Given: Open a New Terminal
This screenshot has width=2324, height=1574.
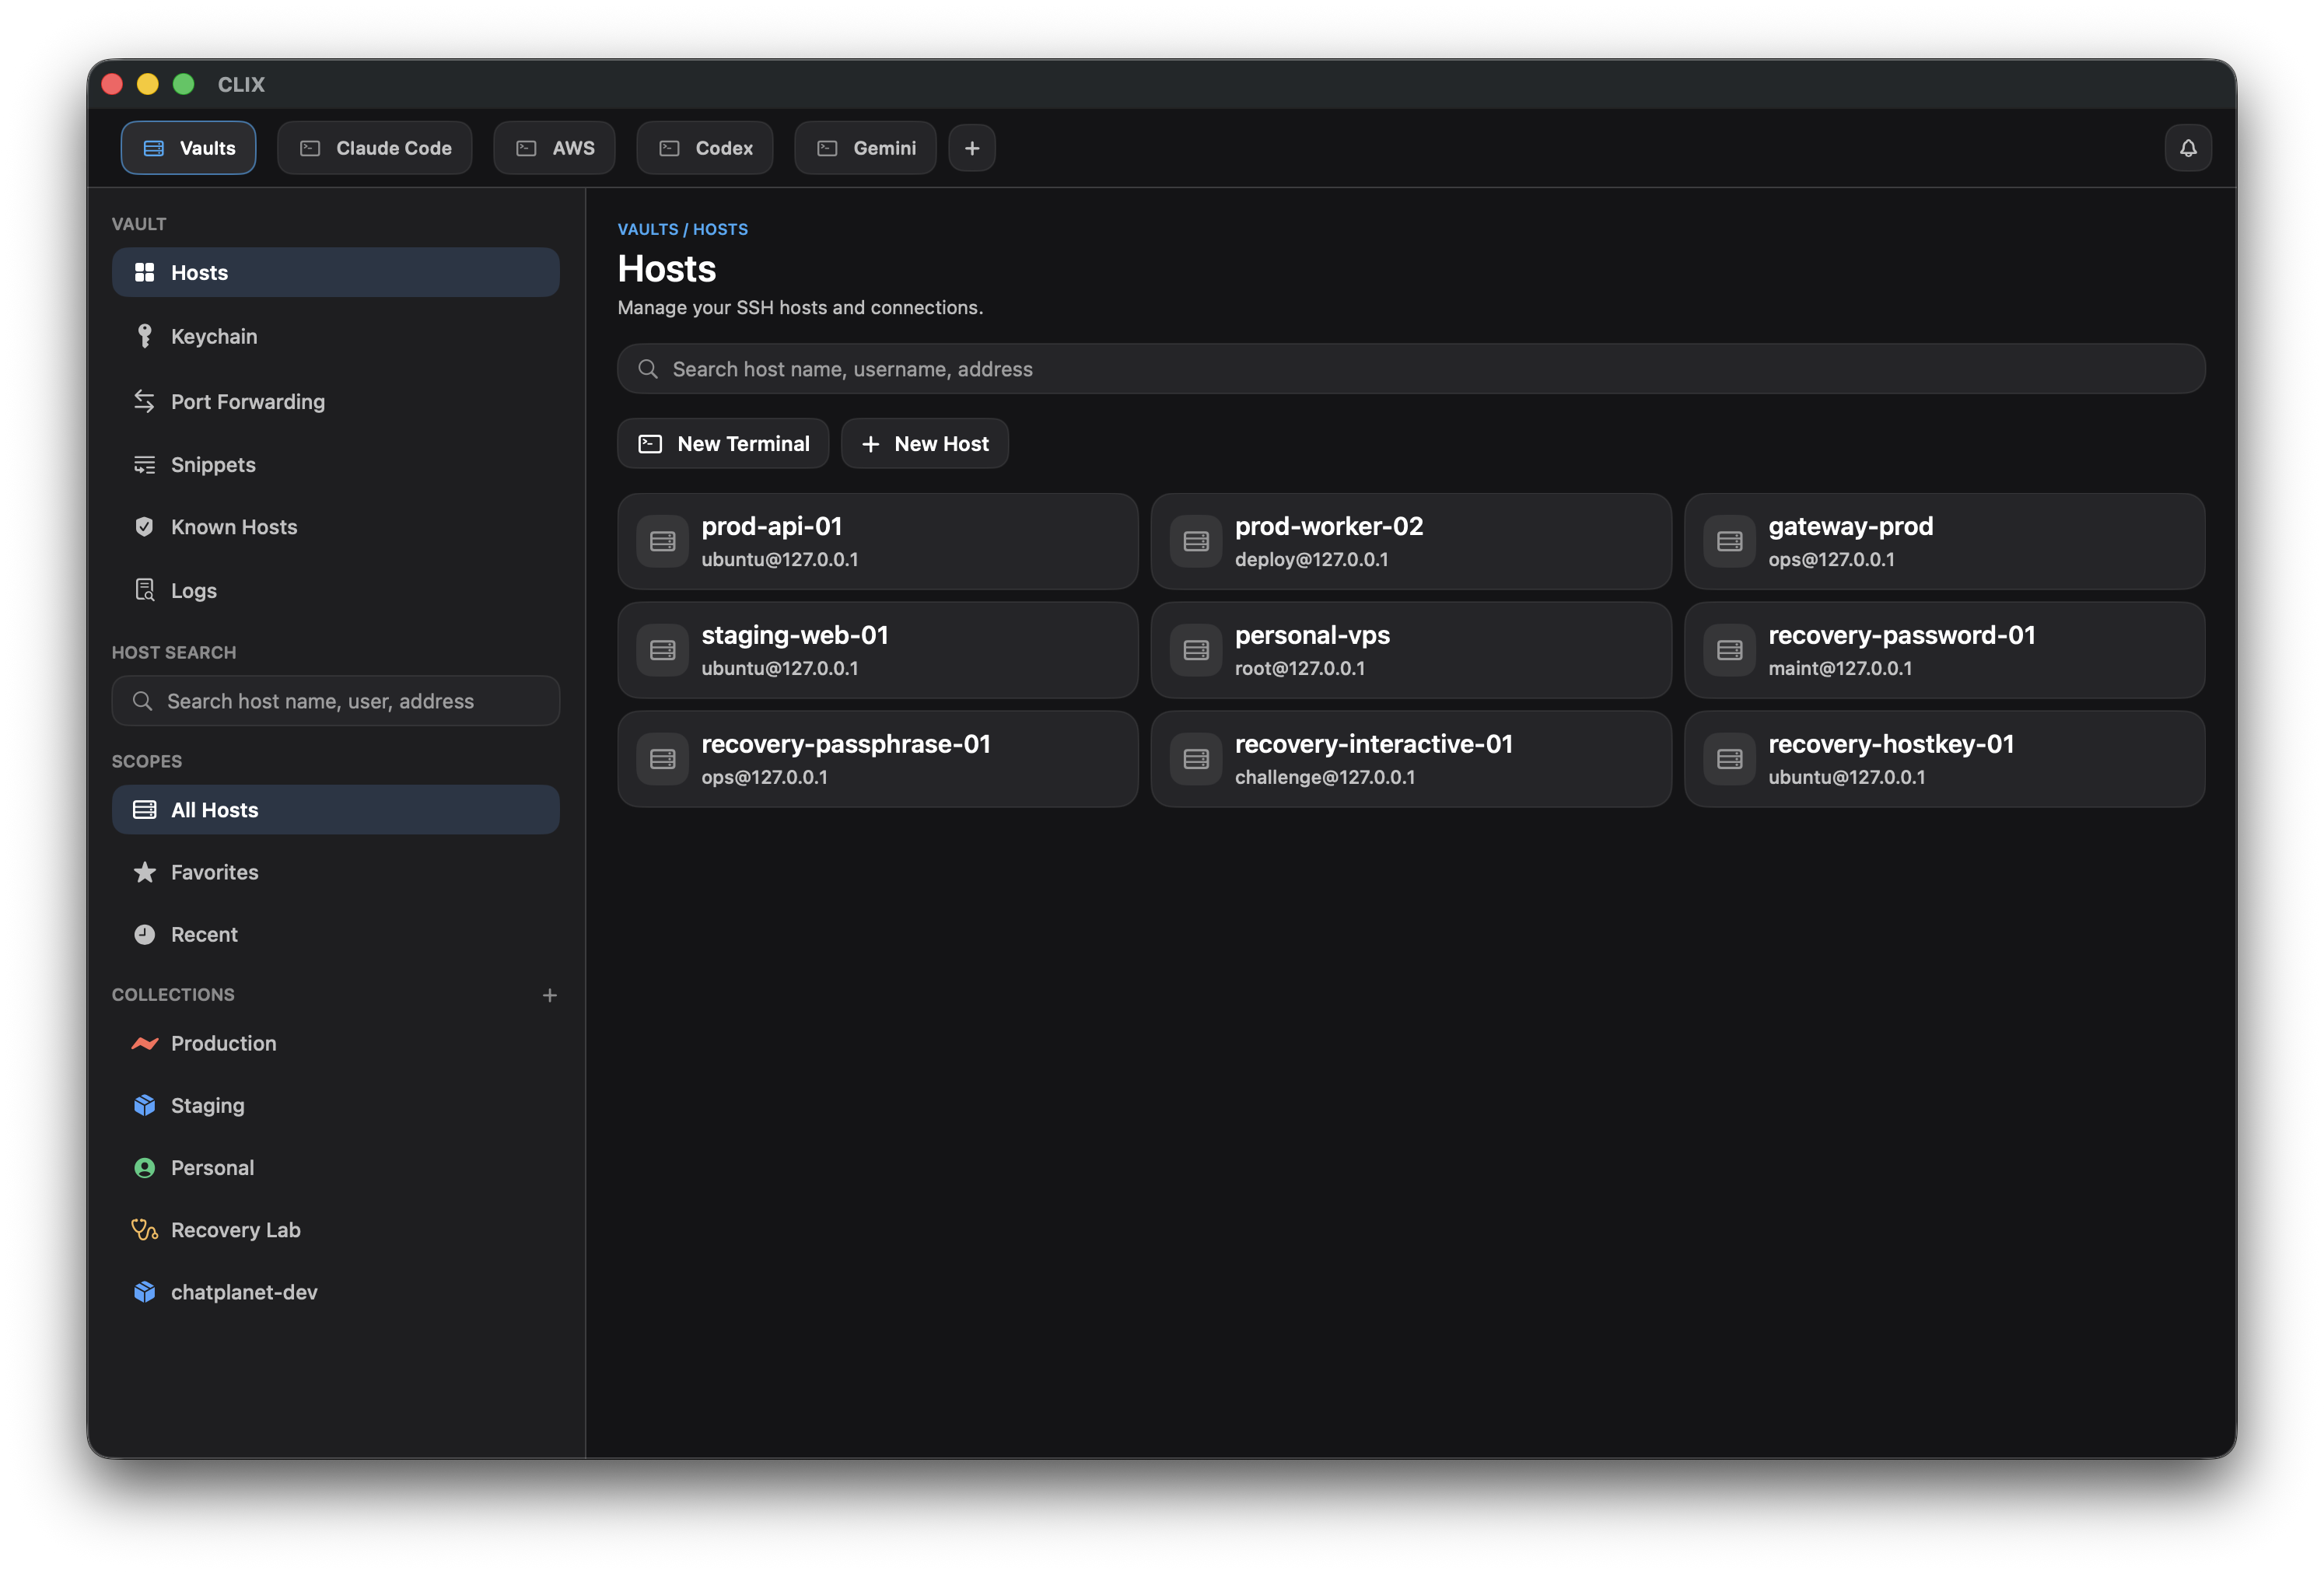Looking at the screenshot, I should pyautogui.click(x=722, y=443).
